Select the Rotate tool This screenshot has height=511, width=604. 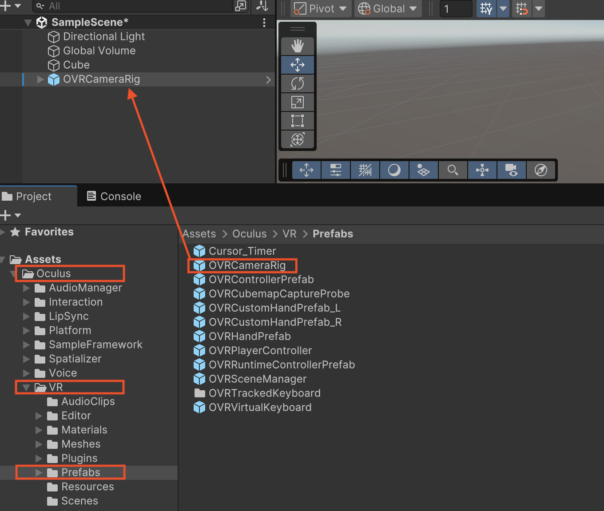pos(297,84)
